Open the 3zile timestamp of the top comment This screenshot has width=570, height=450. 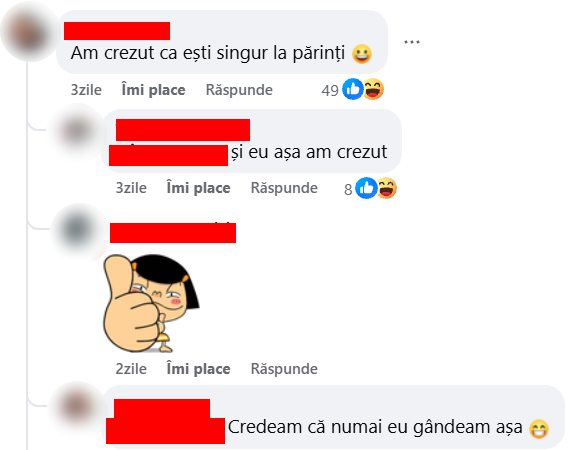86,90
